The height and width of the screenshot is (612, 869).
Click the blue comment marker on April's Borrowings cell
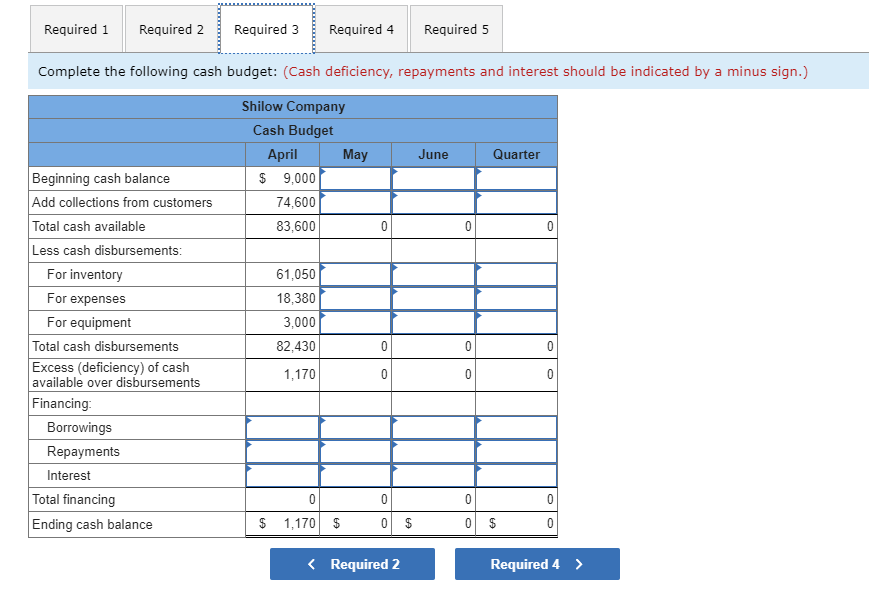point(248,420)
